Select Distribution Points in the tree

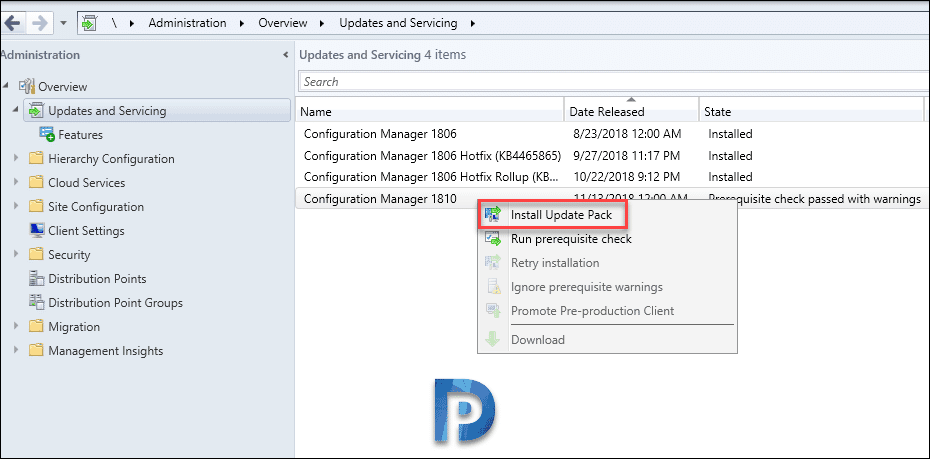[x=97, y=279]
